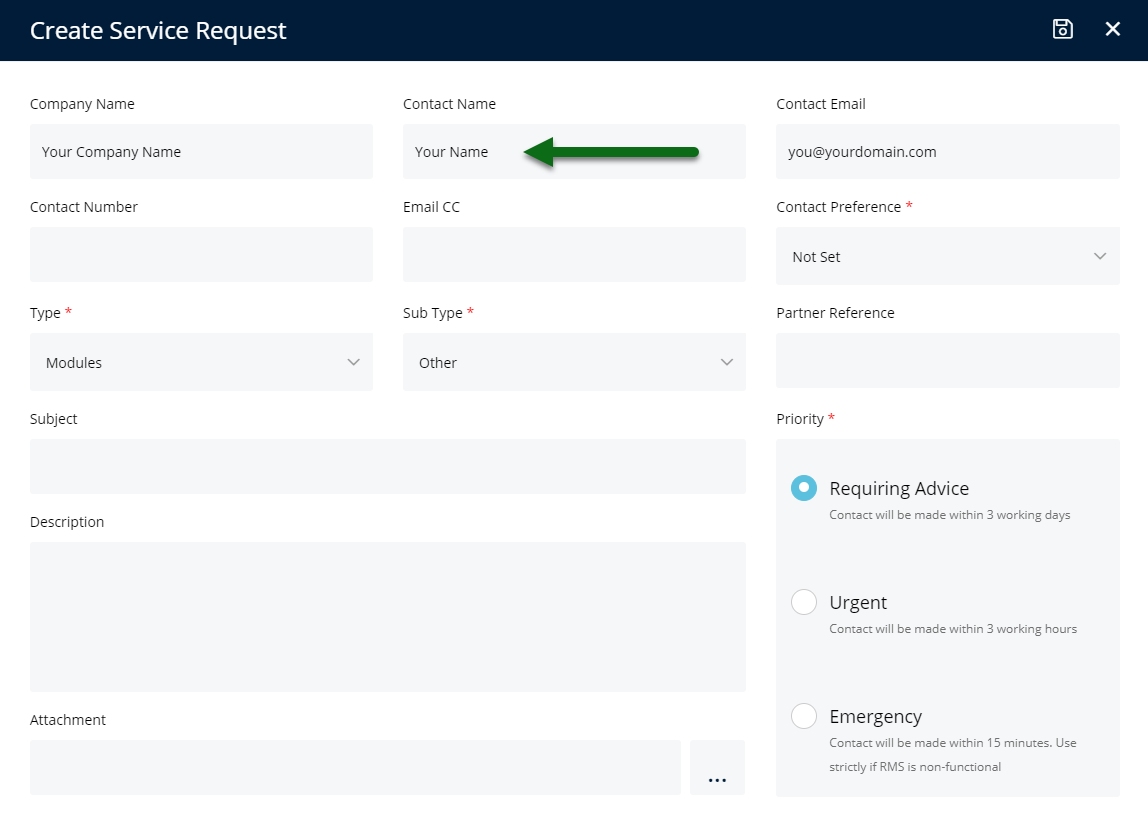The height and width of the screenshot is (839, 1148).
Task: Click the 'Create Service Request' title
Action: point(158,31)
